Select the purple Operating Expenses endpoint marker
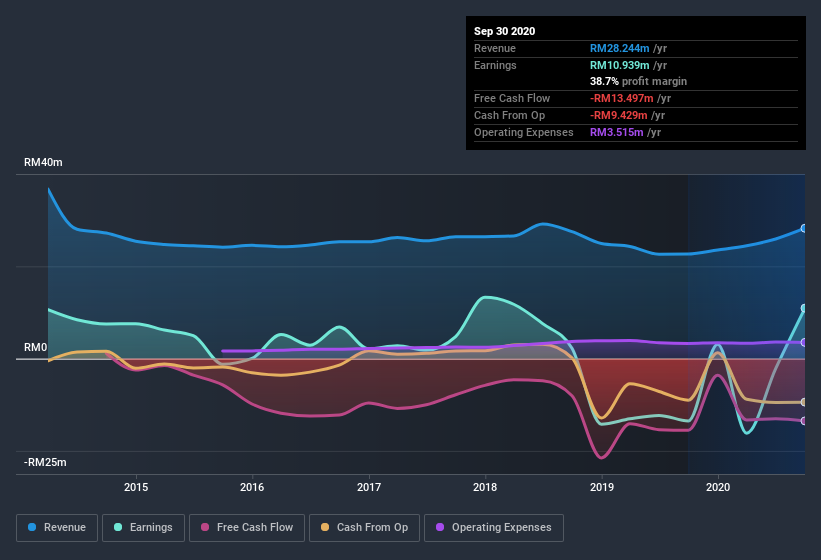This screenshot has width=821, height=560. 804,342
